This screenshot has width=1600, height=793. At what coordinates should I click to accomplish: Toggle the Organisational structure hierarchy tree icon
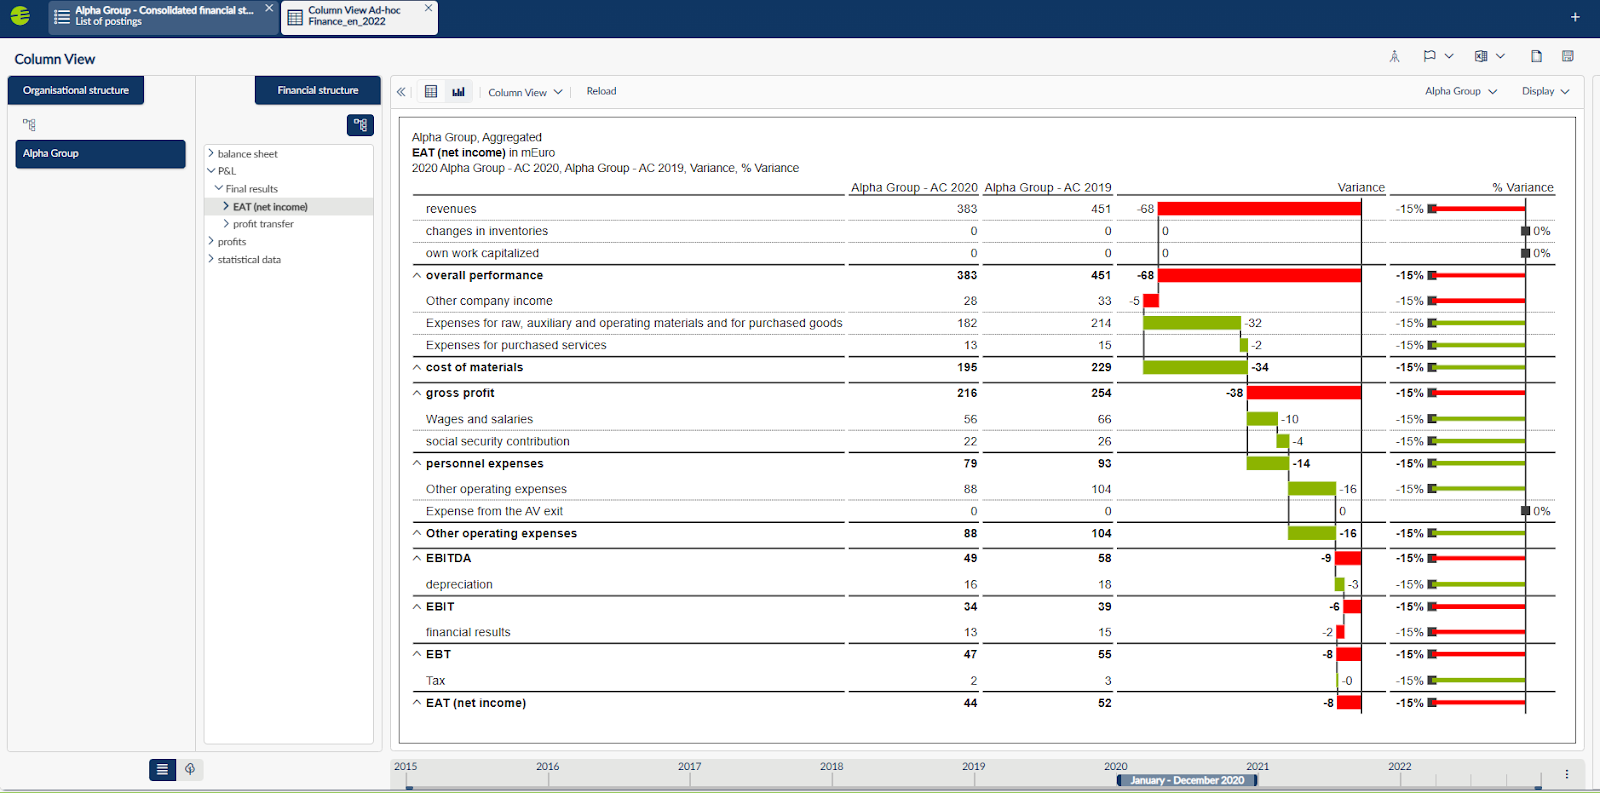pos(29,125)
